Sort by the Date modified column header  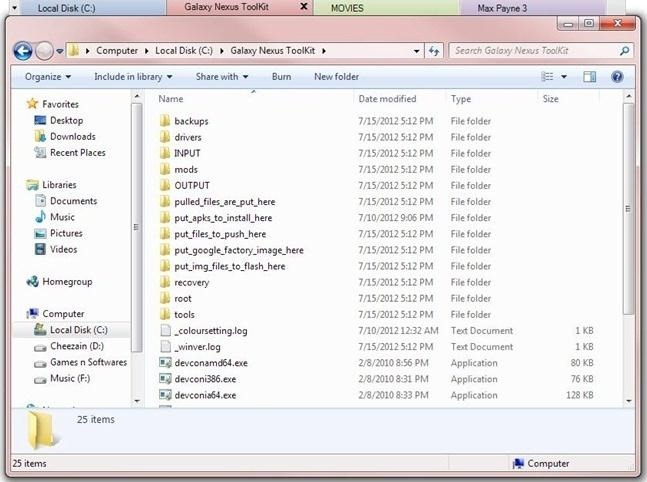pos(387,99)
